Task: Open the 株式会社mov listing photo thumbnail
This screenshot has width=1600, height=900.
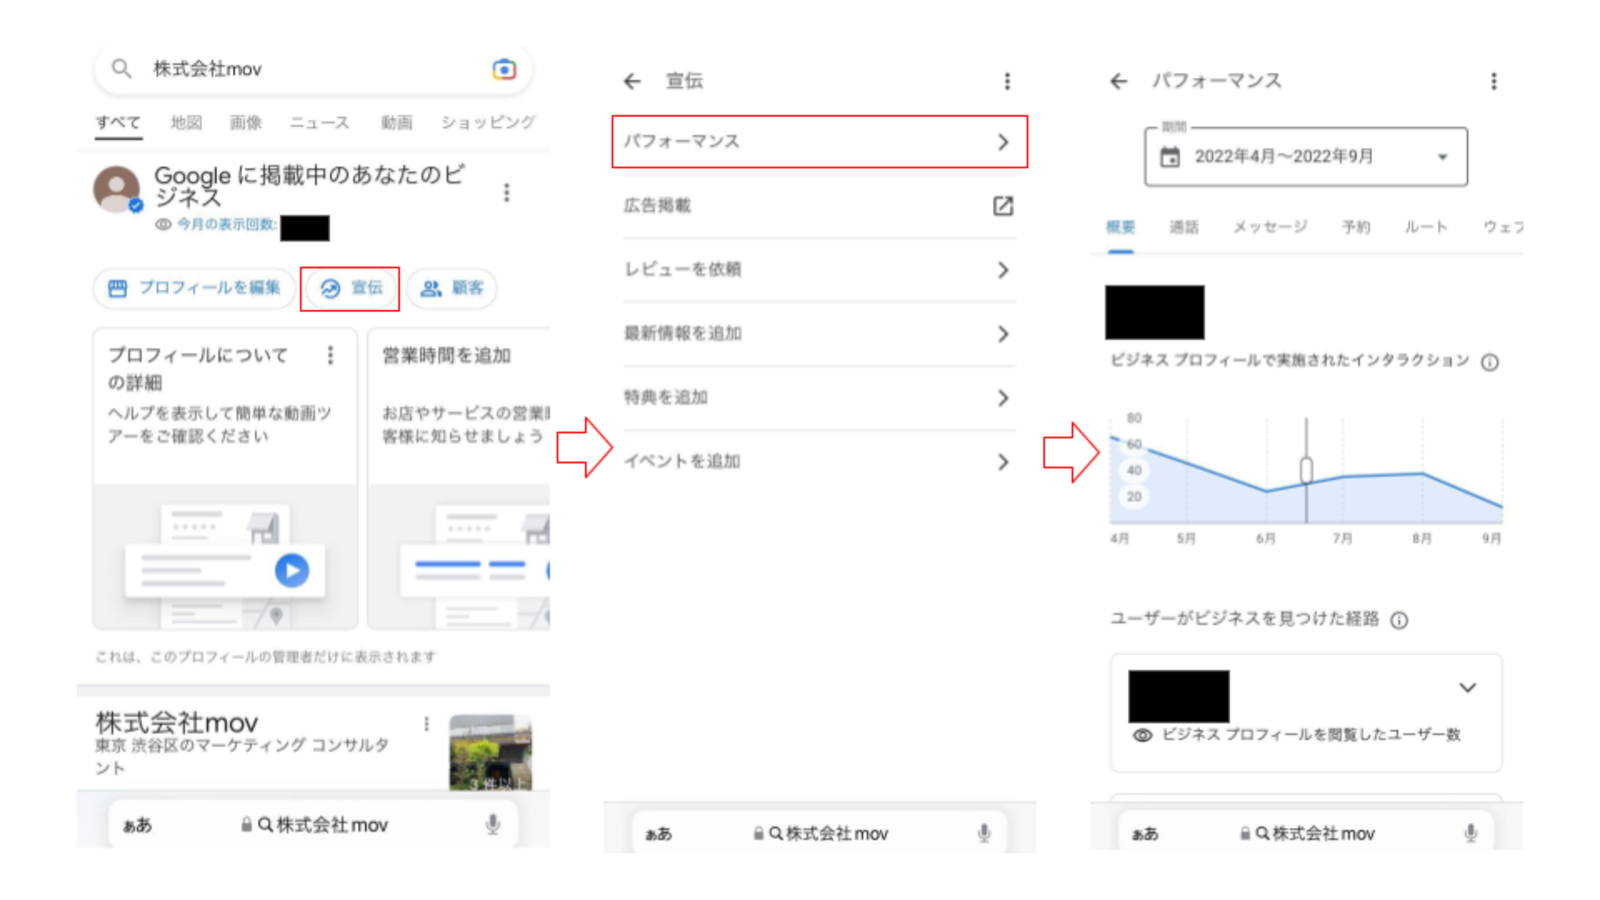Action: pos(490,752)
